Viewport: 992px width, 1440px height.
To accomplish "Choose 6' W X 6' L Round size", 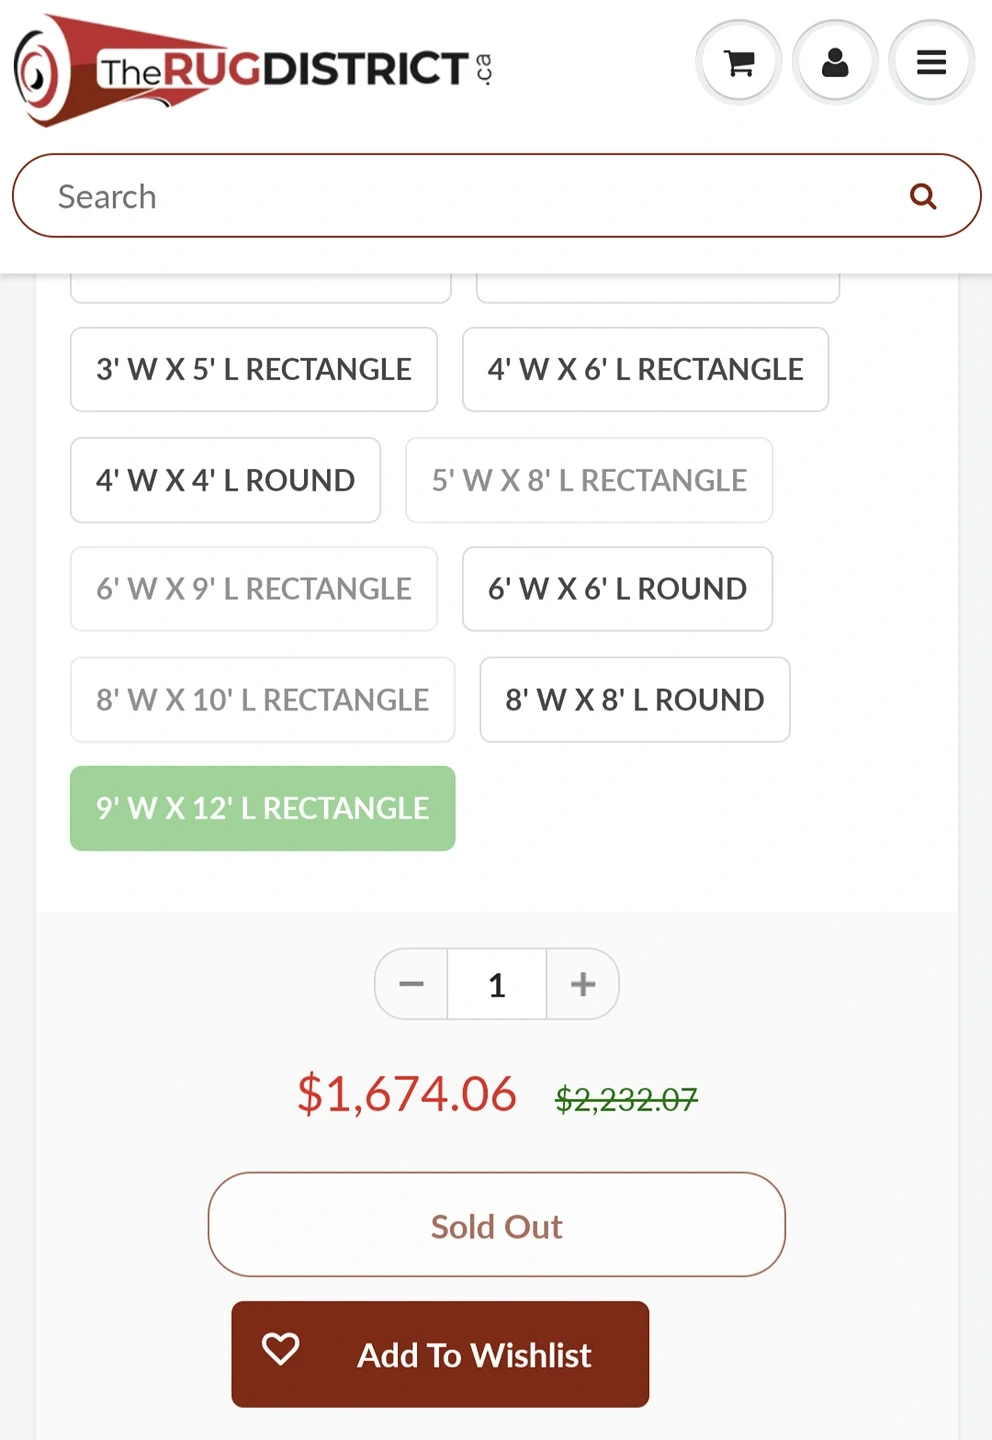I will (x=617, y=589).
